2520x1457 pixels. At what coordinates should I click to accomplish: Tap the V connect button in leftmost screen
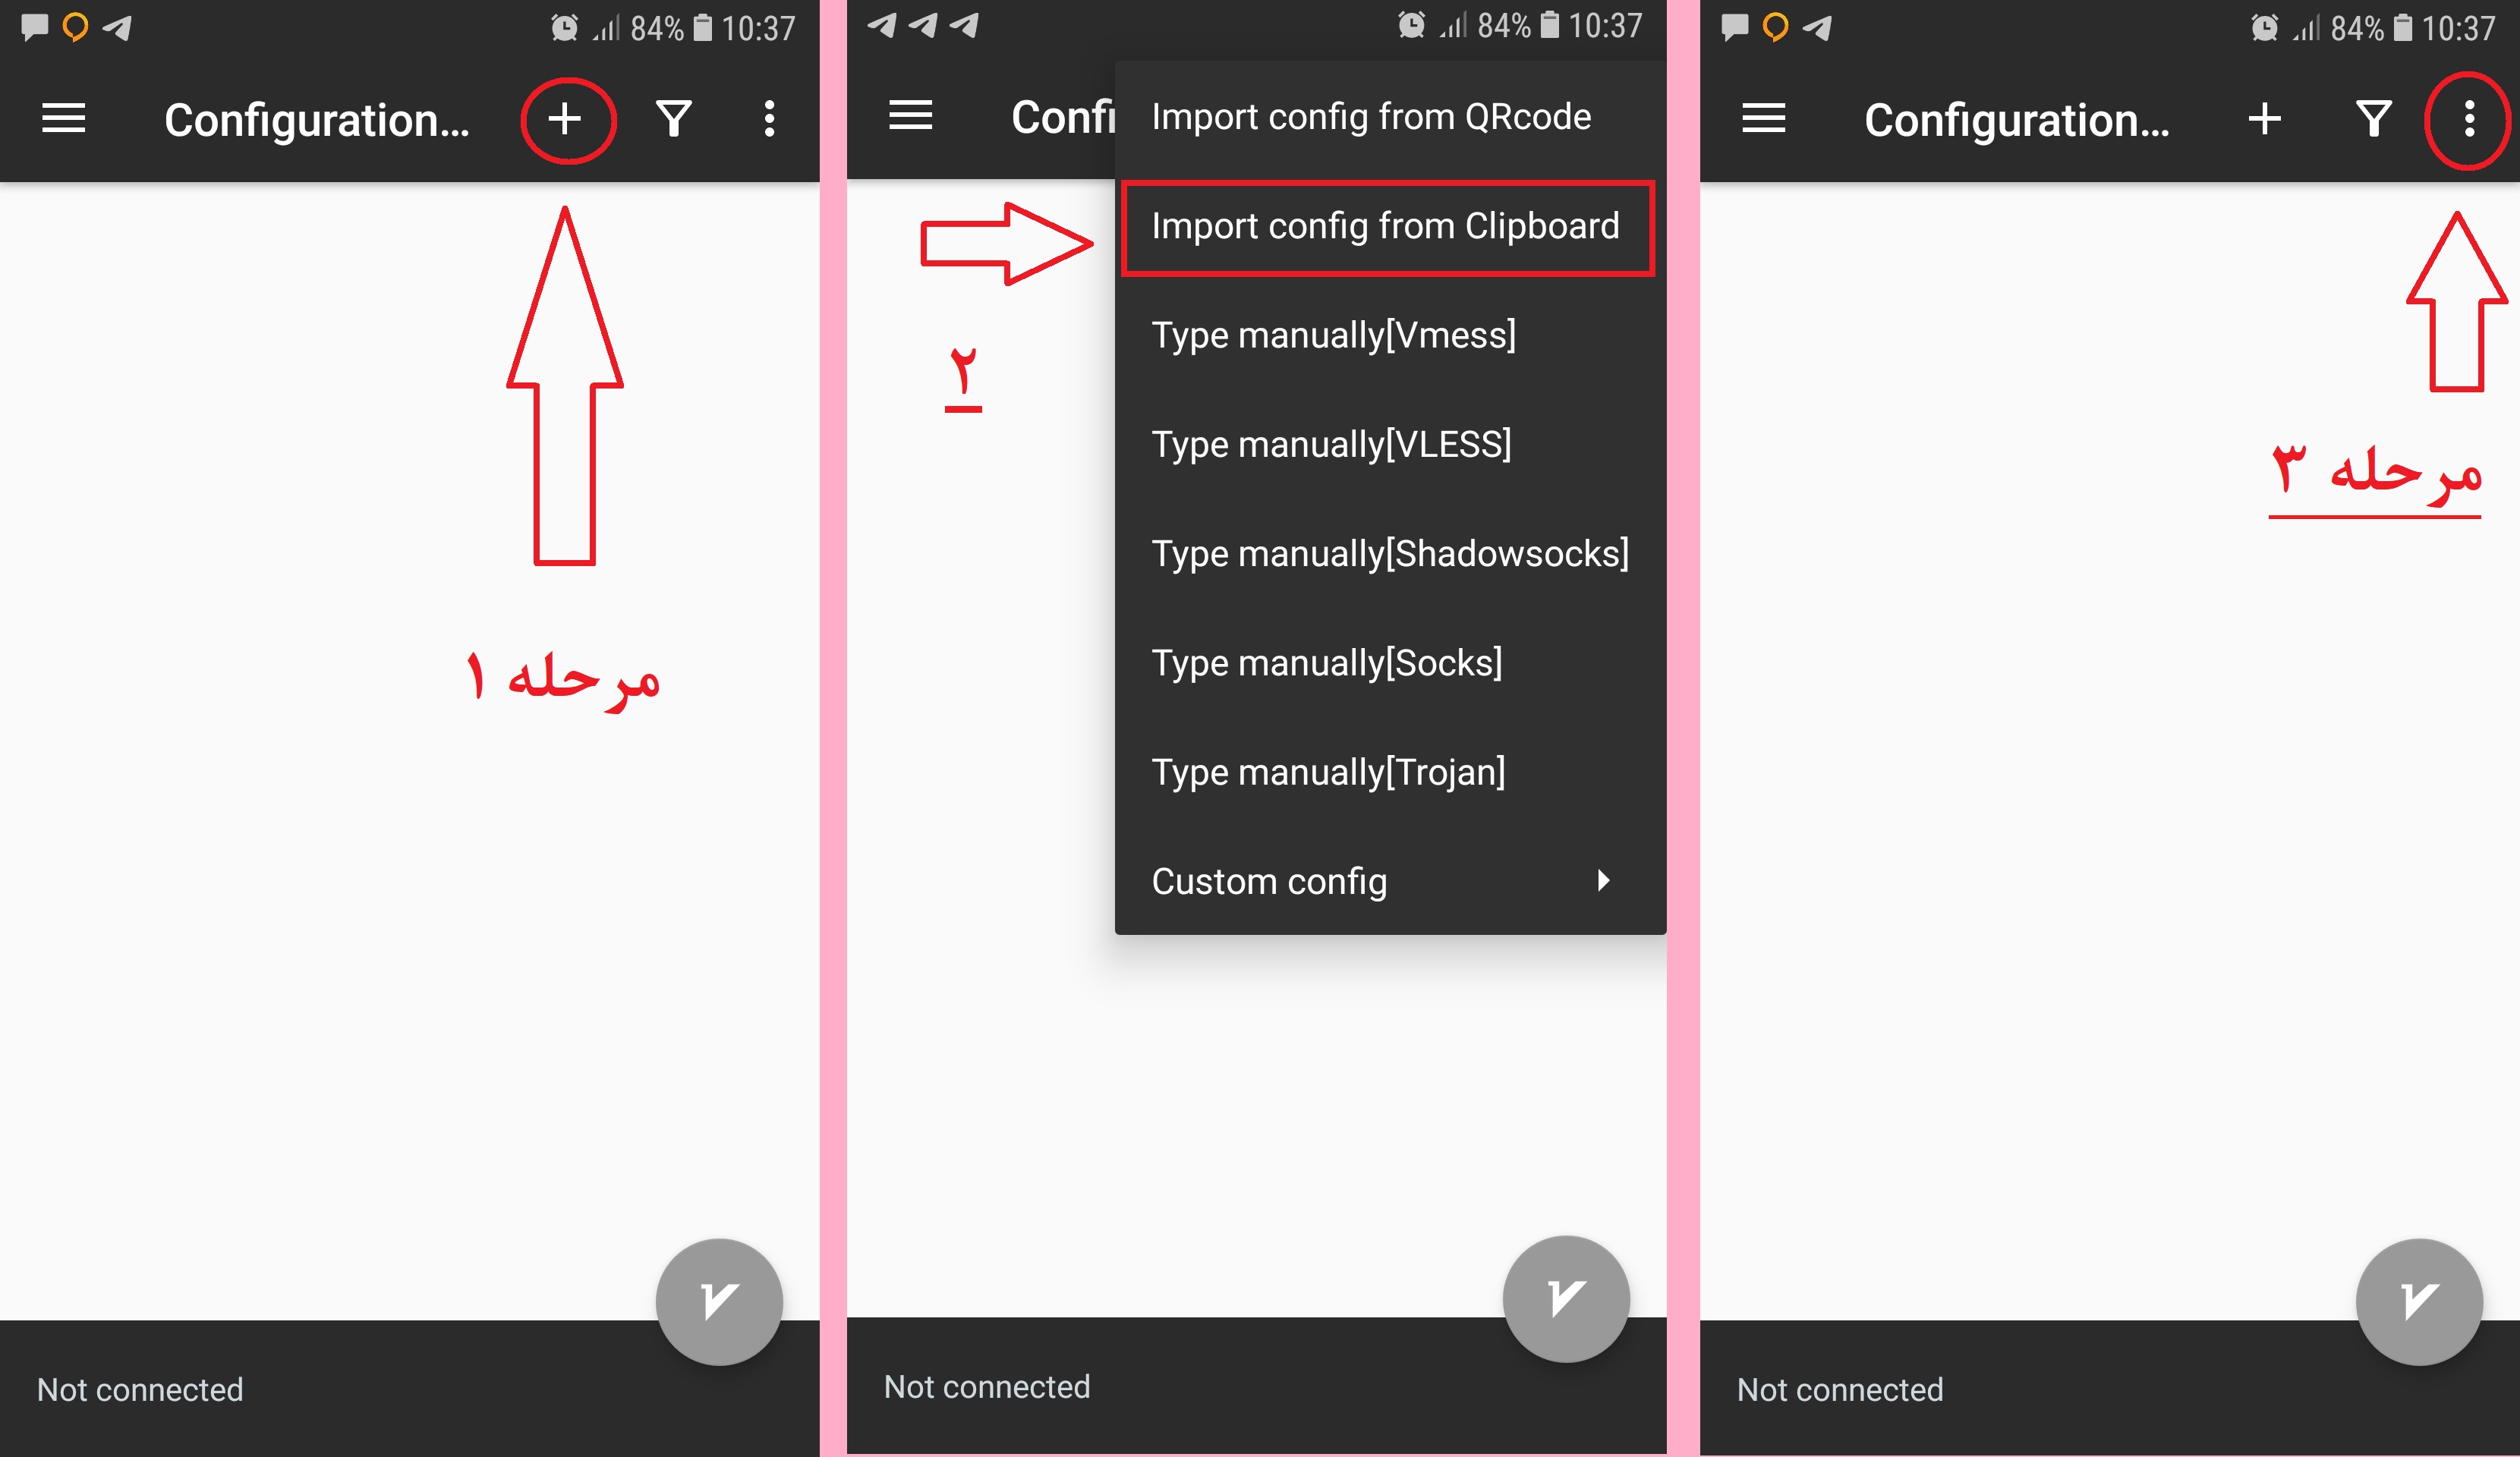tap(719, 1302)
